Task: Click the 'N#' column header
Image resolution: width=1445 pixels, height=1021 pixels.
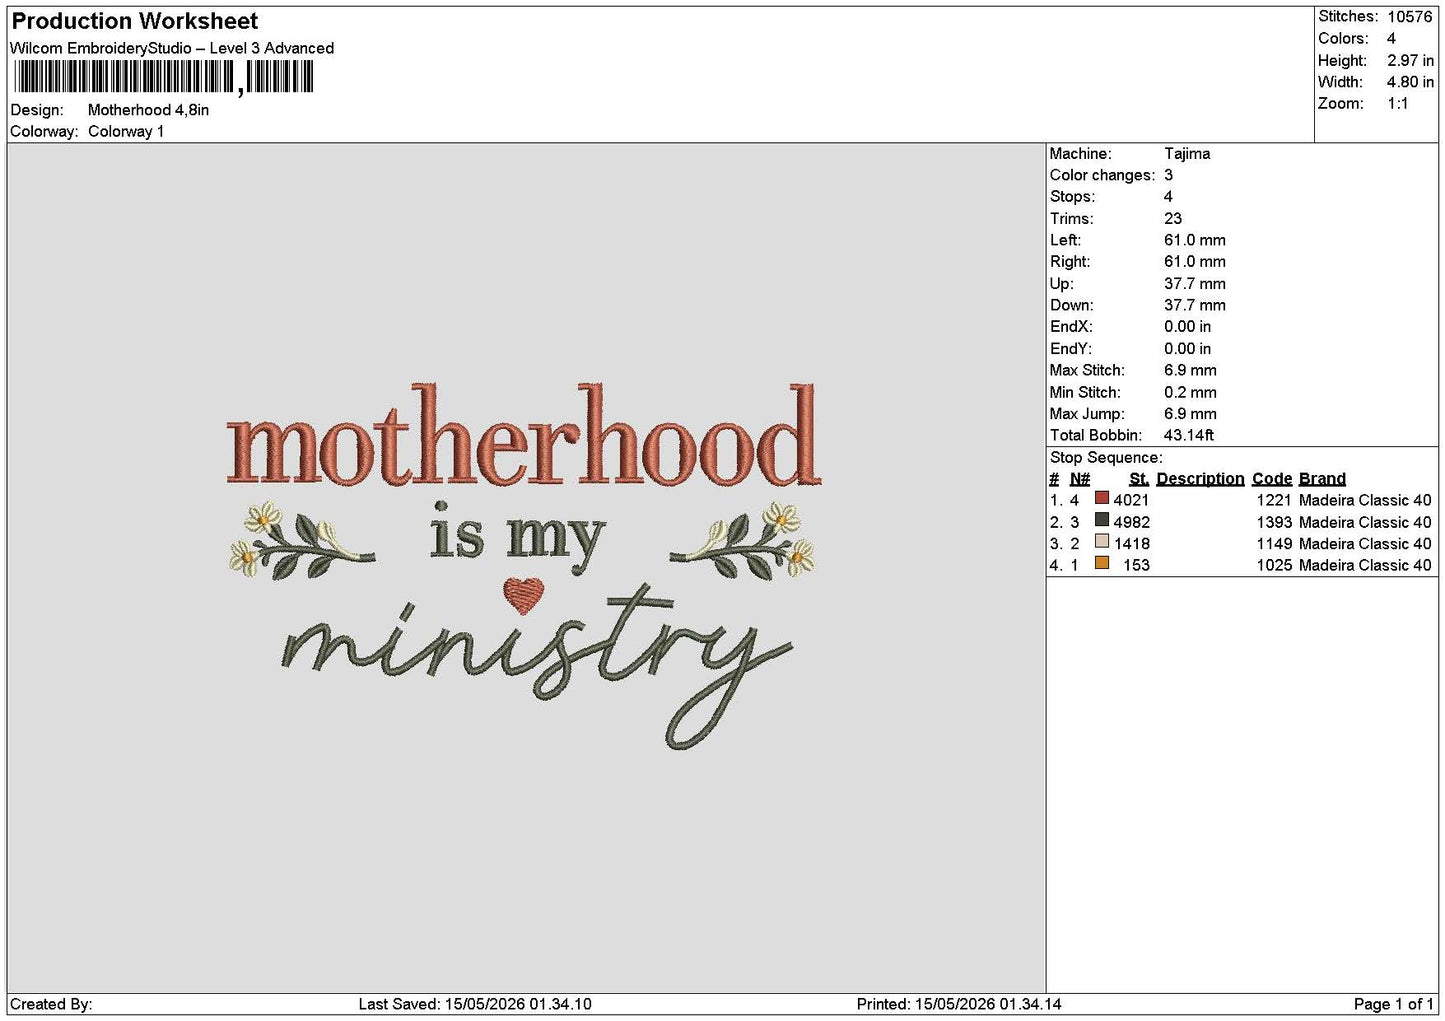Action: click(x=1080, y=478)
